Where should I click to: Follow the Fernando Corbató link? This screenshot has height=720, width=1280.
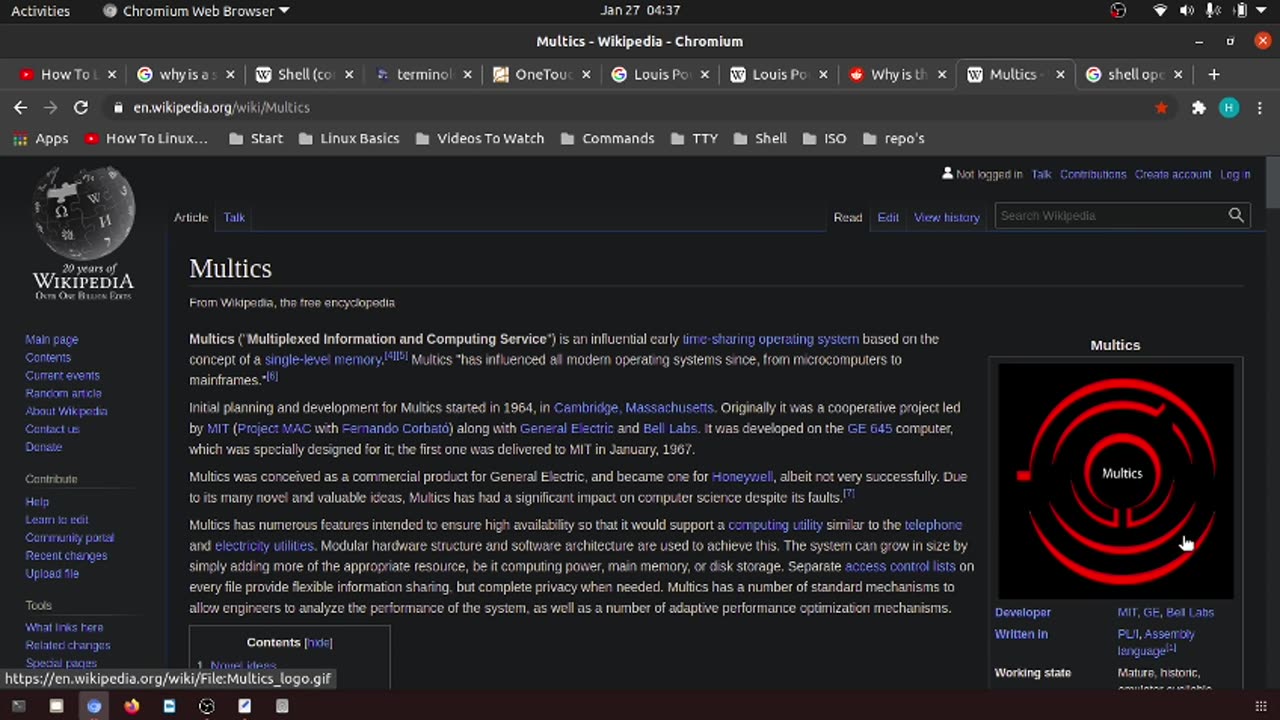click(x=397, y=428)
